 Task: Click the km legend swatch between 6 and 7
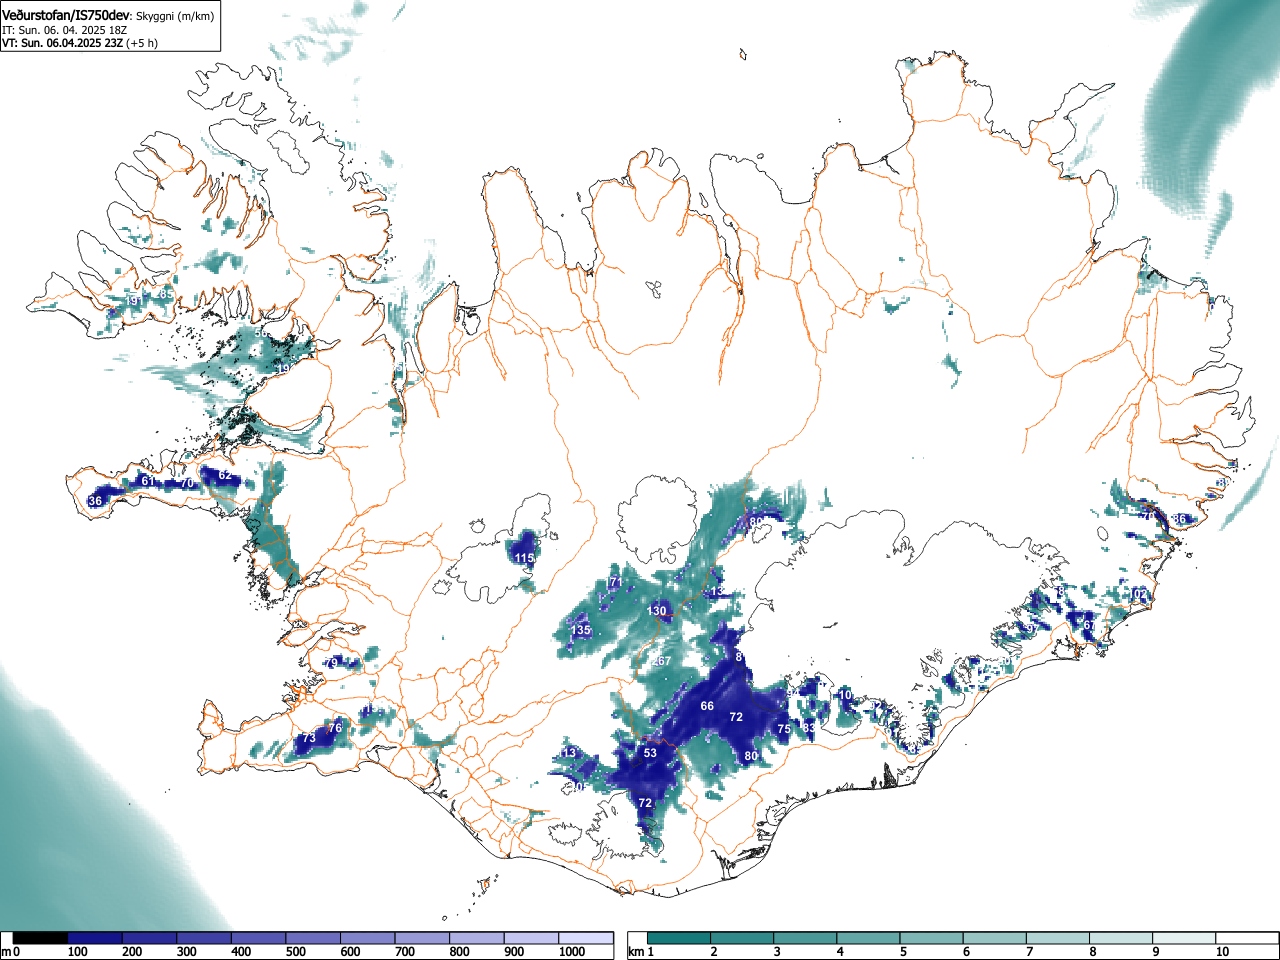coord(996,938)
